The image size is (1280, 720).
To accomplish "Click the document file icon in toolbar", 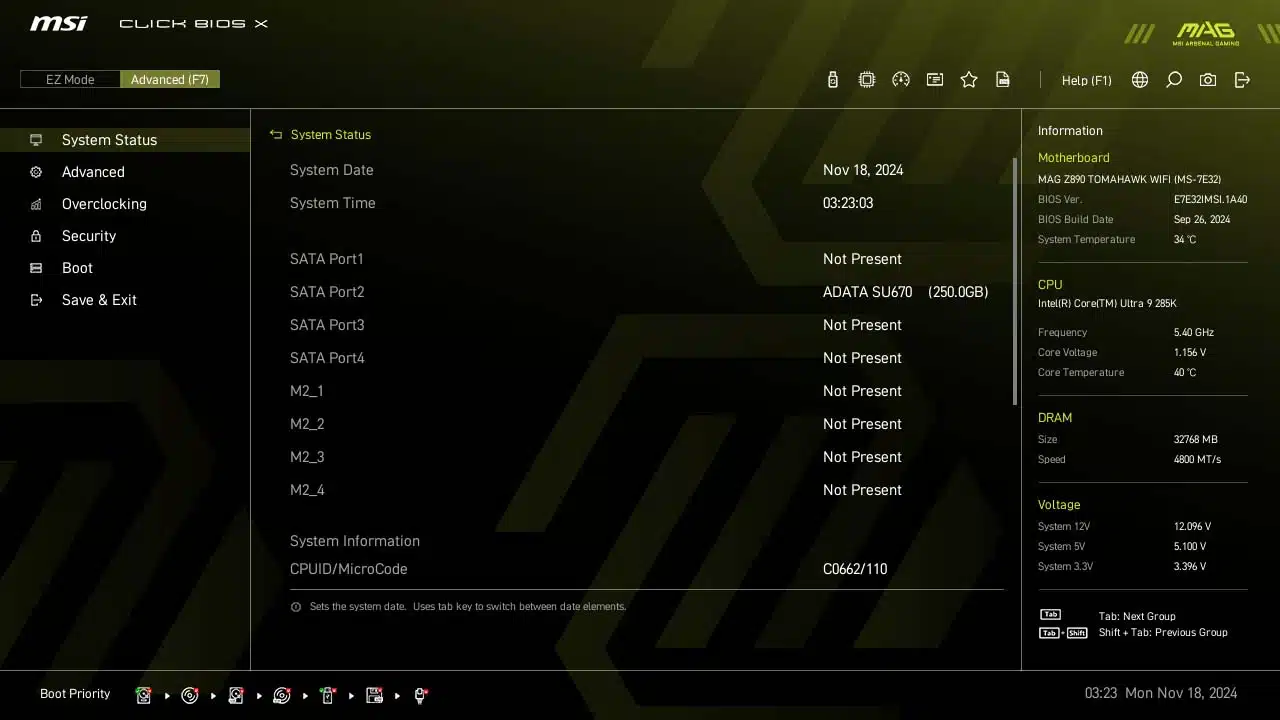I will click(1003, 80).
